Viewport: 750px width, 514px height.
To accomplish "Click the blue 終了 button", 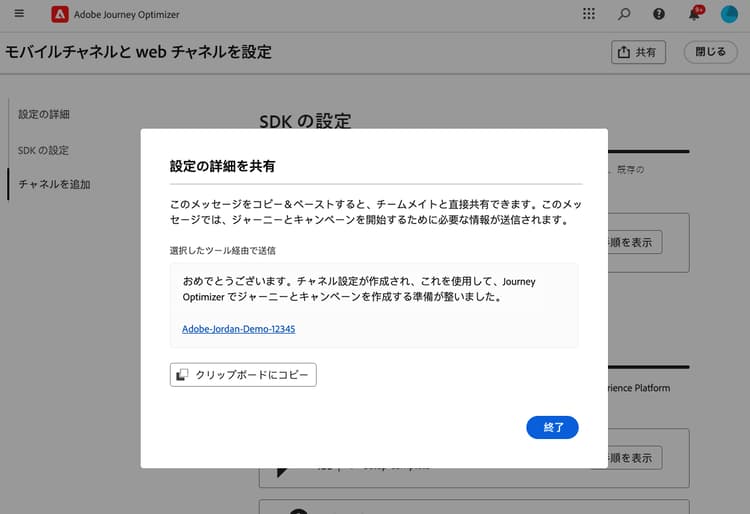I will (x=552, y=427).
